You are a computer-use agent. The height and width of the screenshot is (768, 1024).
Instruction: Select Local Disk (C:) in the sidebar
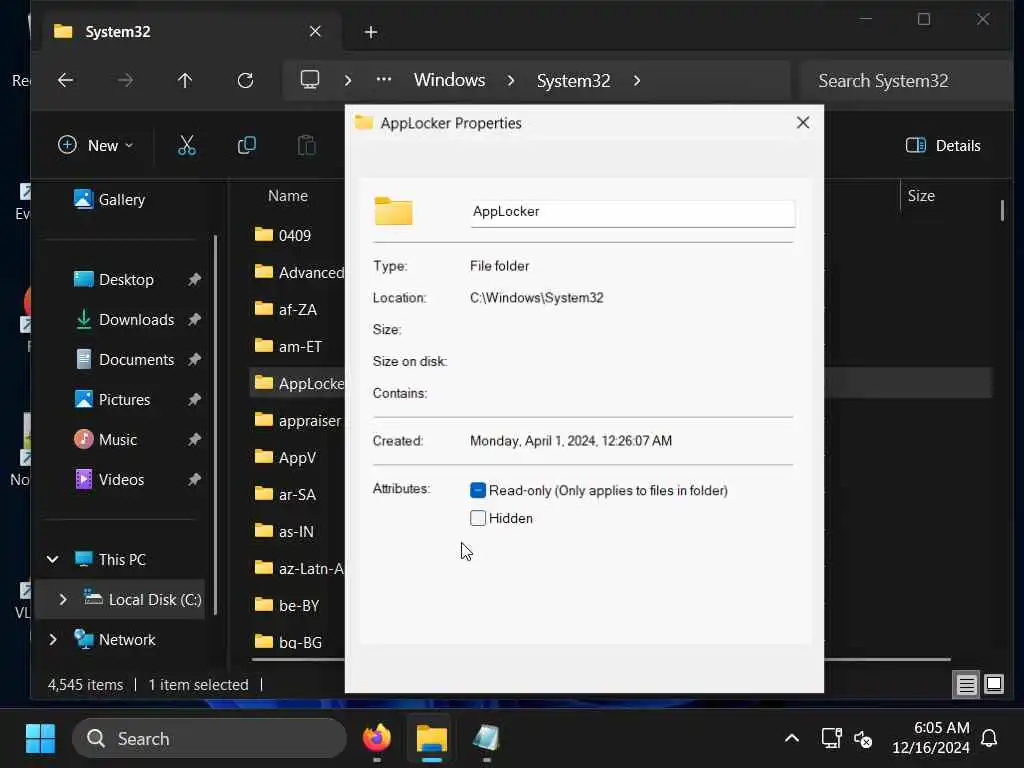(x=142, y=600)
